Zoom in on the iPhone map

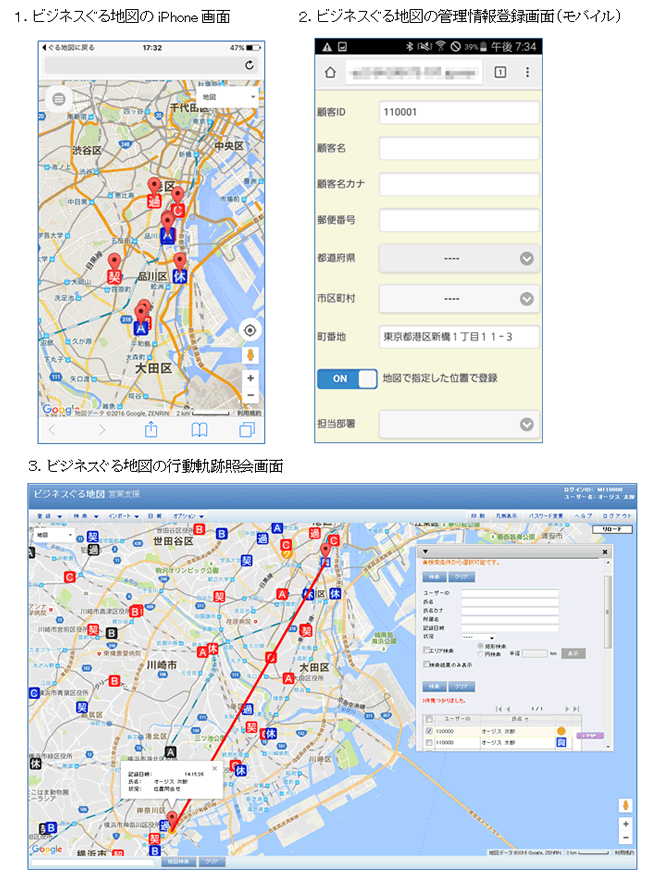pyautogui.click(x=250, y=378)
